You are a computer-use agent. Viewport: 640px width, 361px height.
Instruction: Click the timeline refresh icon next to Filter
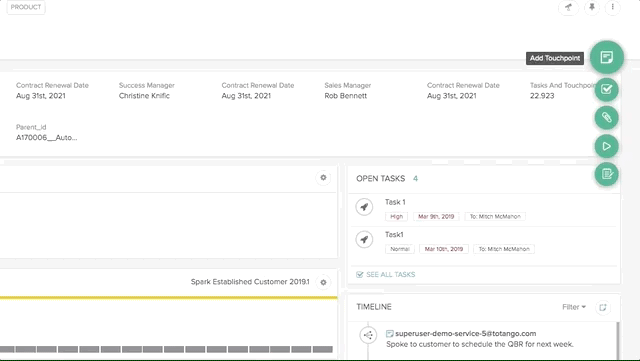tap(603, 307)
